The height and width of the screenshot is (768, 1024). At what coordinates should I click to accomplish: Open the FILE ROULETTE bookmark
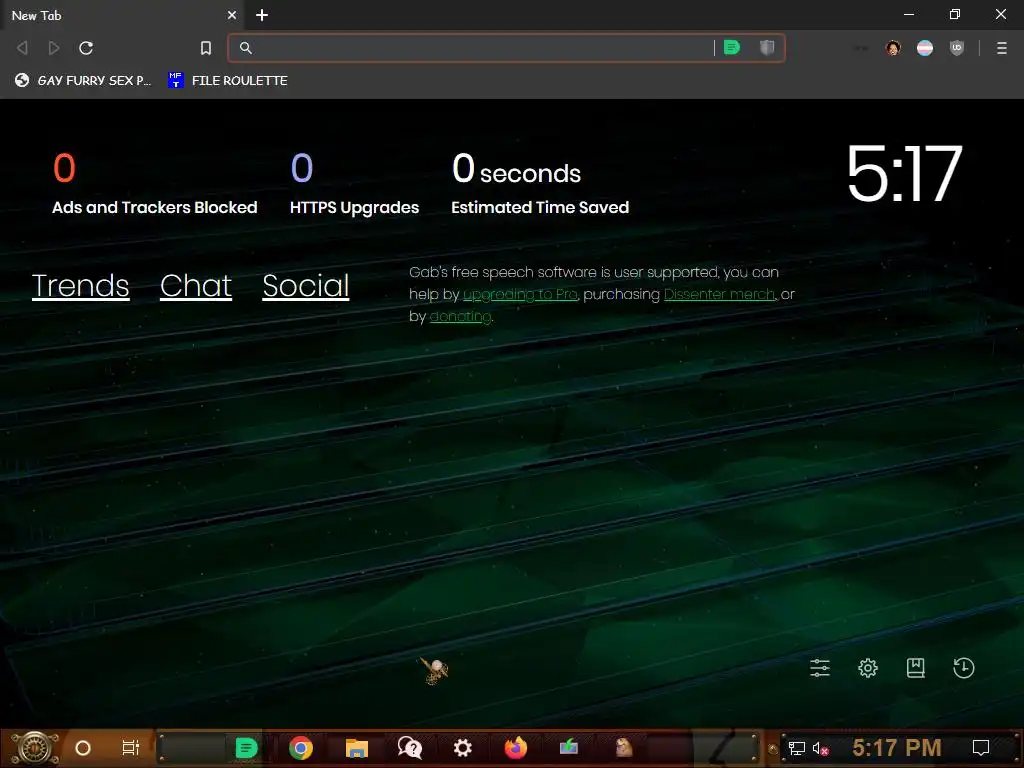(x=228, y=80)
